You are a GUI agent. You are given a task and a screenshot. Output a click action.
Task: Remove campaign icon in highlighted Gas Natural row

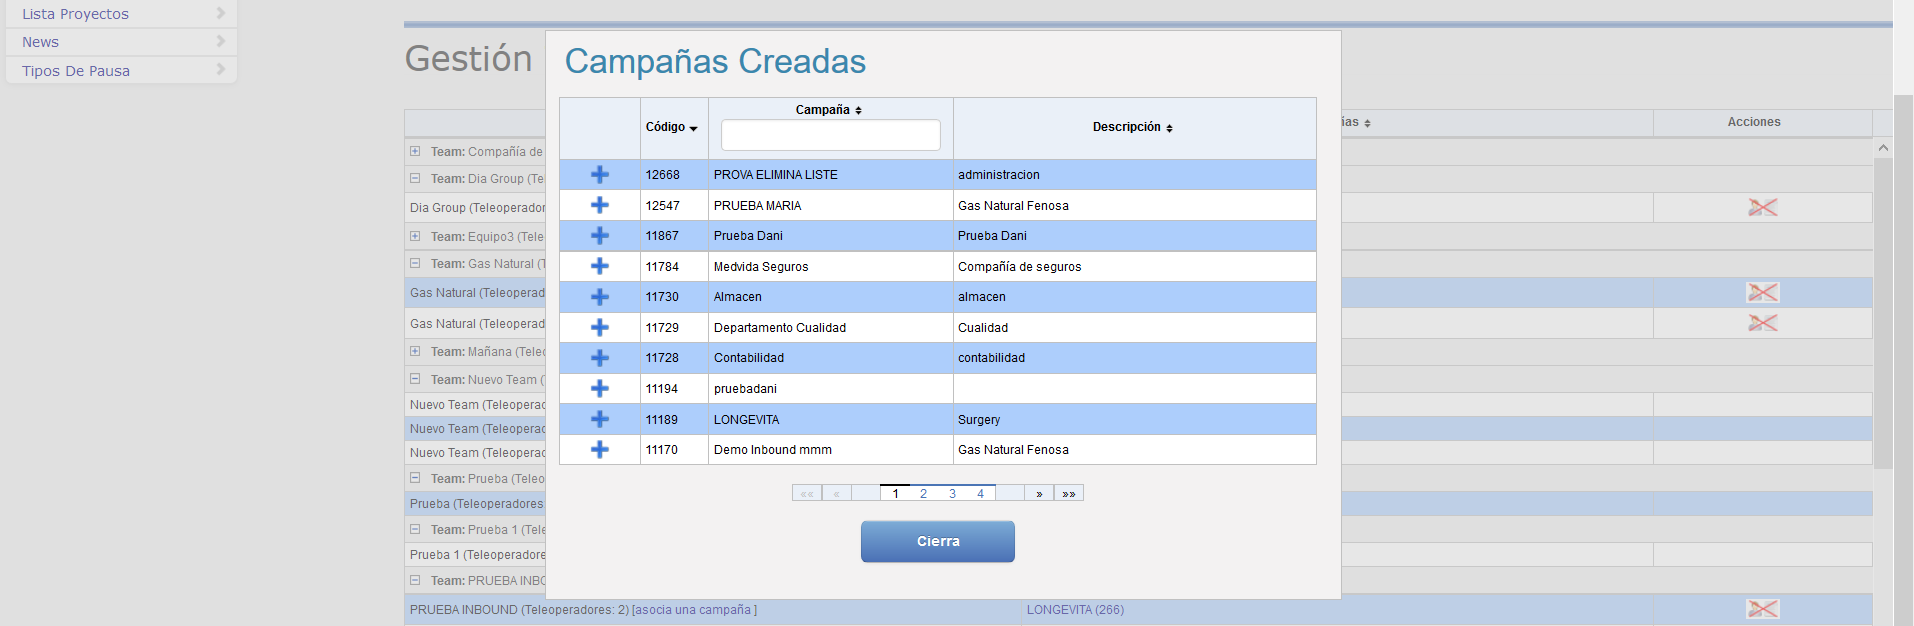point(1762,292)
